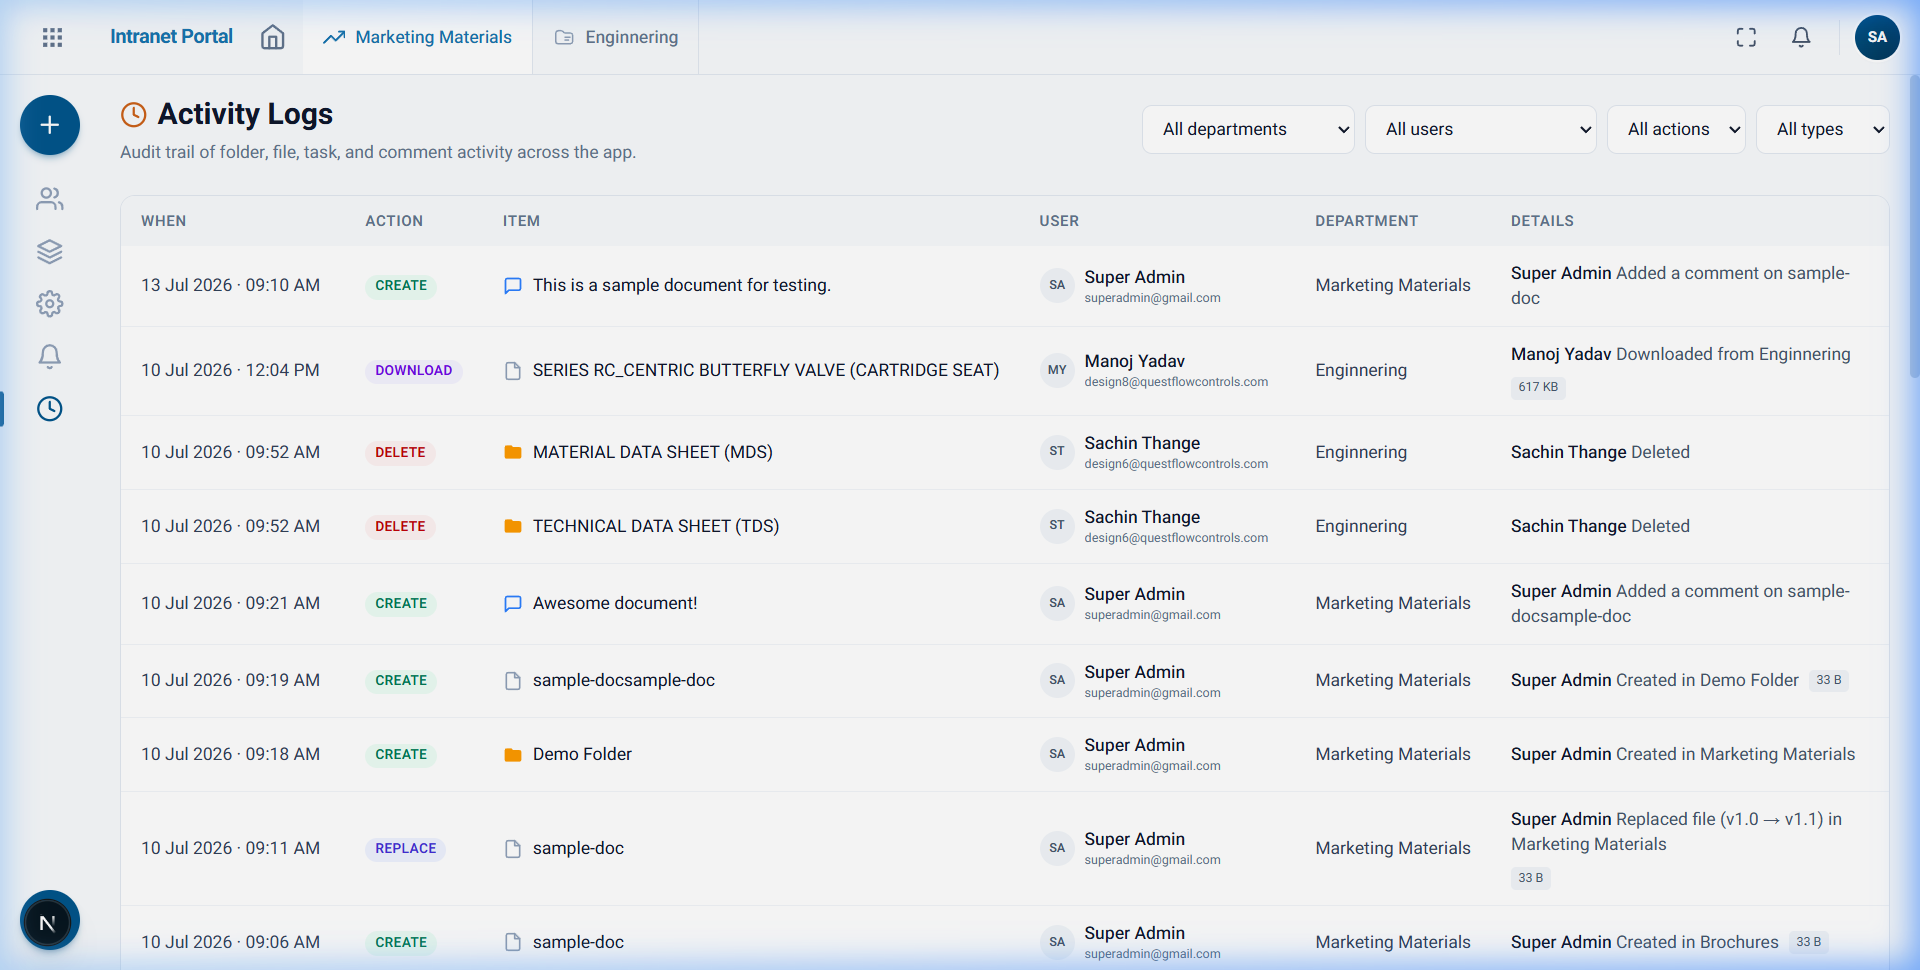Click the USER column header

pos(1059,221)
